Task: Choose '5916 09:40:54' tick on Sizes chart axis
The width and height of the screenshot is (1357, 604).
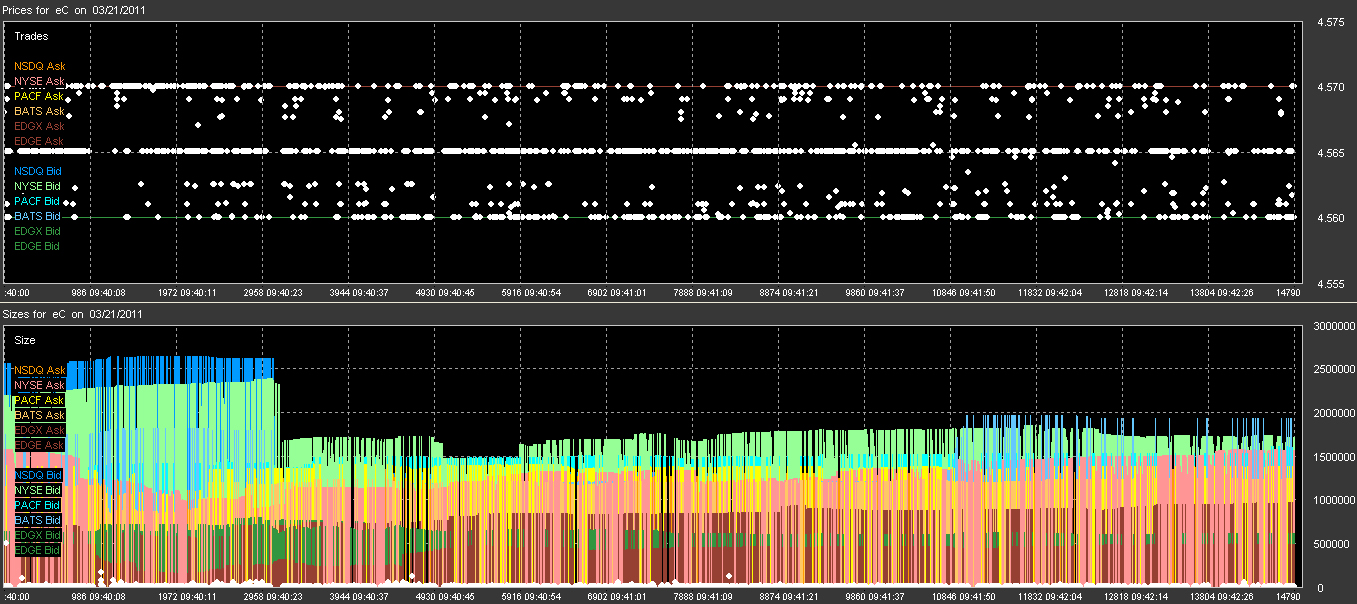Action: pyautogui.click(x=529, y=597)
